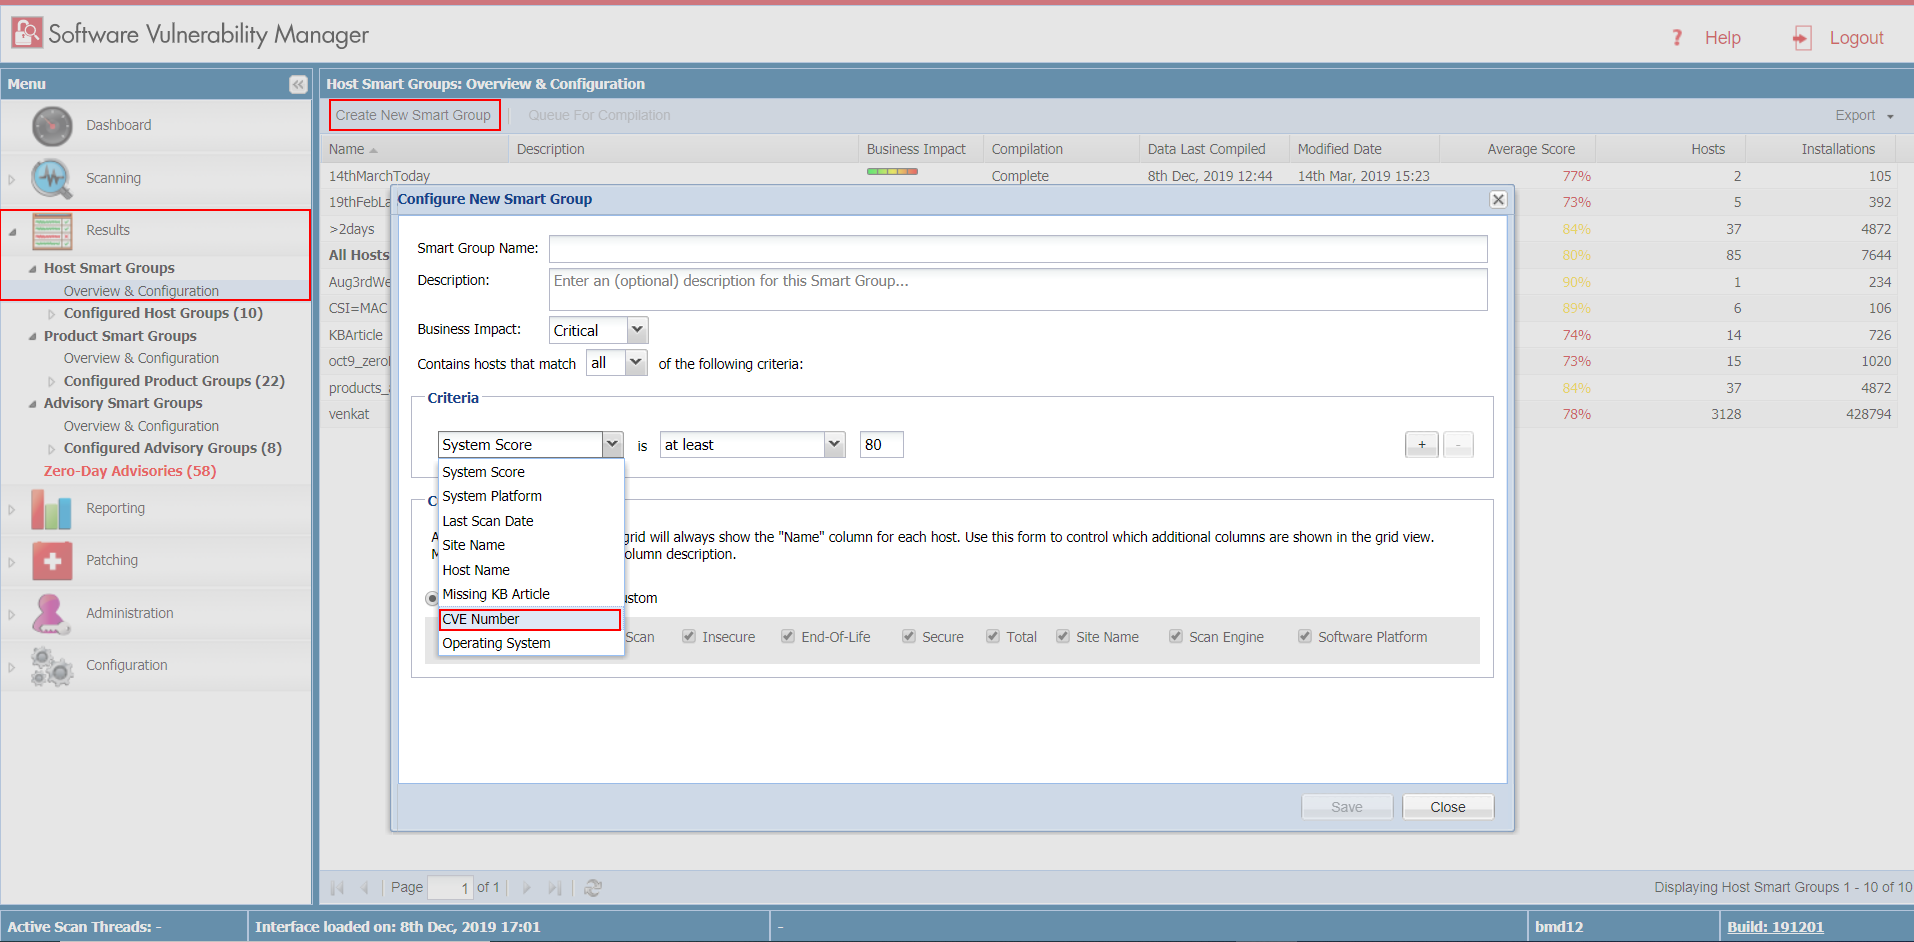Click the Software Vulnerability Manager logo
This screenshot has height=942, width=1914.
click(x=27, y=33)
